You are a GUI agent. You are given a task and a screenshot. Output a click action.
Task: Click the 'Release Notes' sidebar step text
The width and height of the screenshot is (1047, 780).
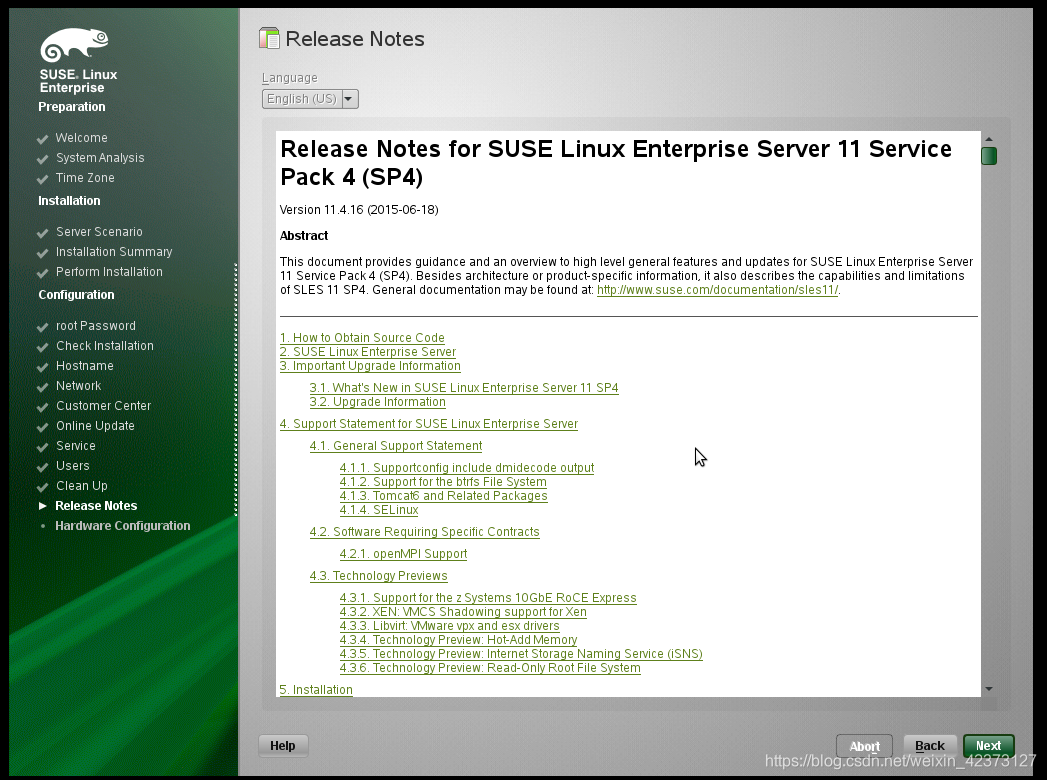pyautogui.click(x=96, y=506)
